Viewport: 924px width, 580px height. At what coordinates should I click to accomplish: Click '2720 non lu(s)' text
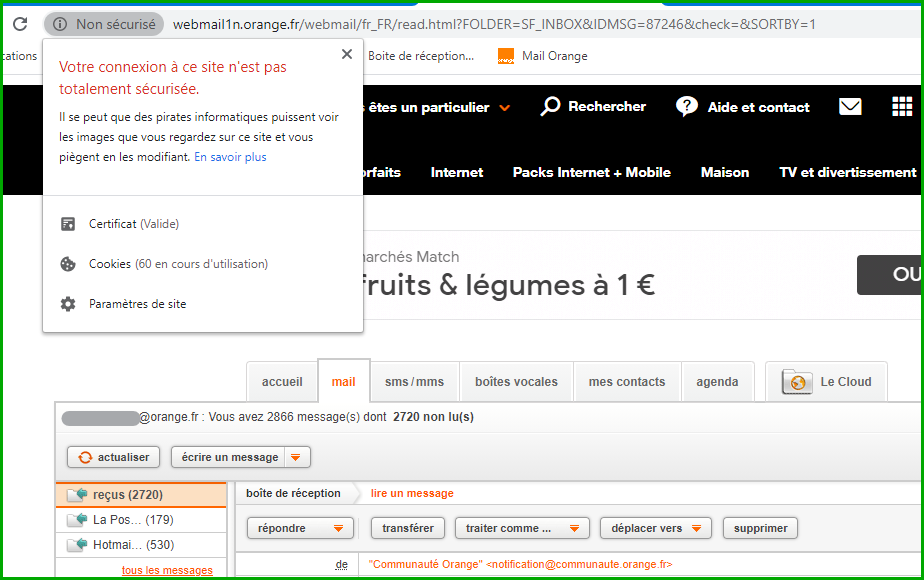(x=433, y=417)
